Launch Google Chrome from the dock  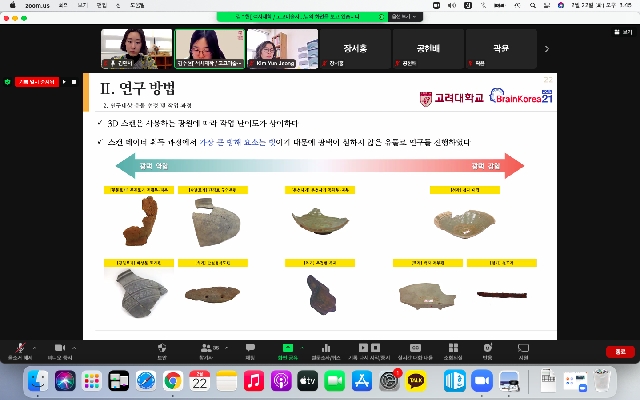tap(172, 381)
